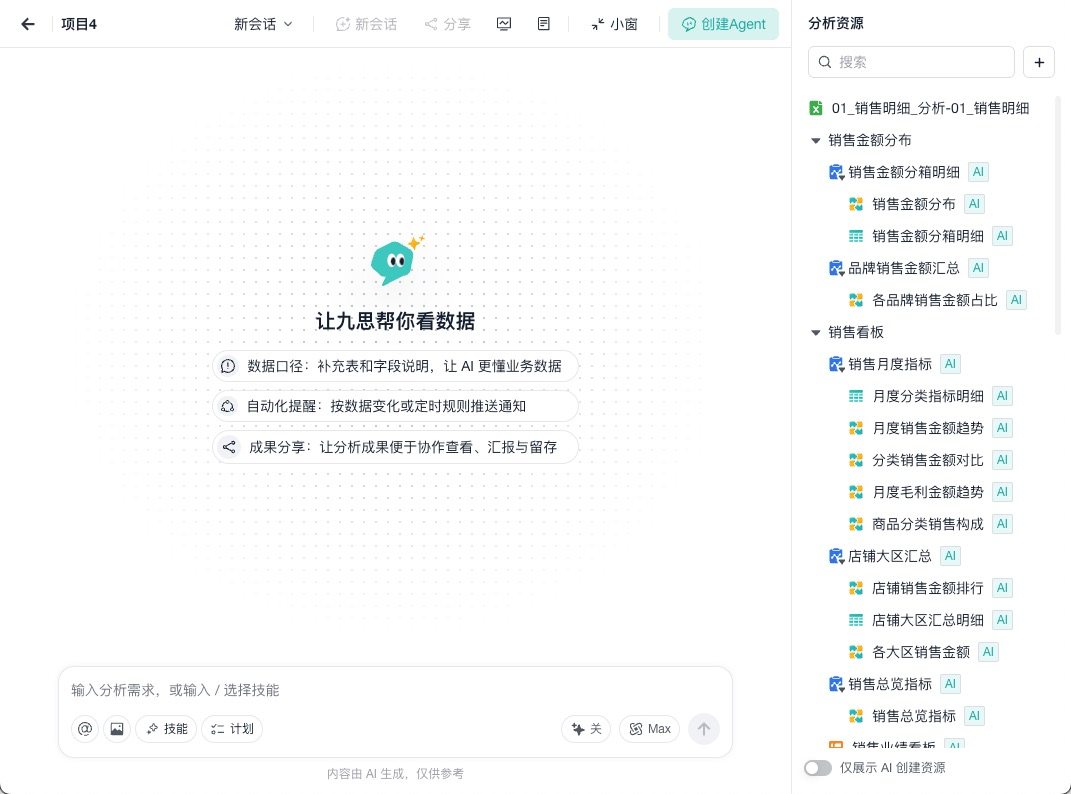
Task: Collapse the 销售金额分布 group
Action: pos(816,140)
